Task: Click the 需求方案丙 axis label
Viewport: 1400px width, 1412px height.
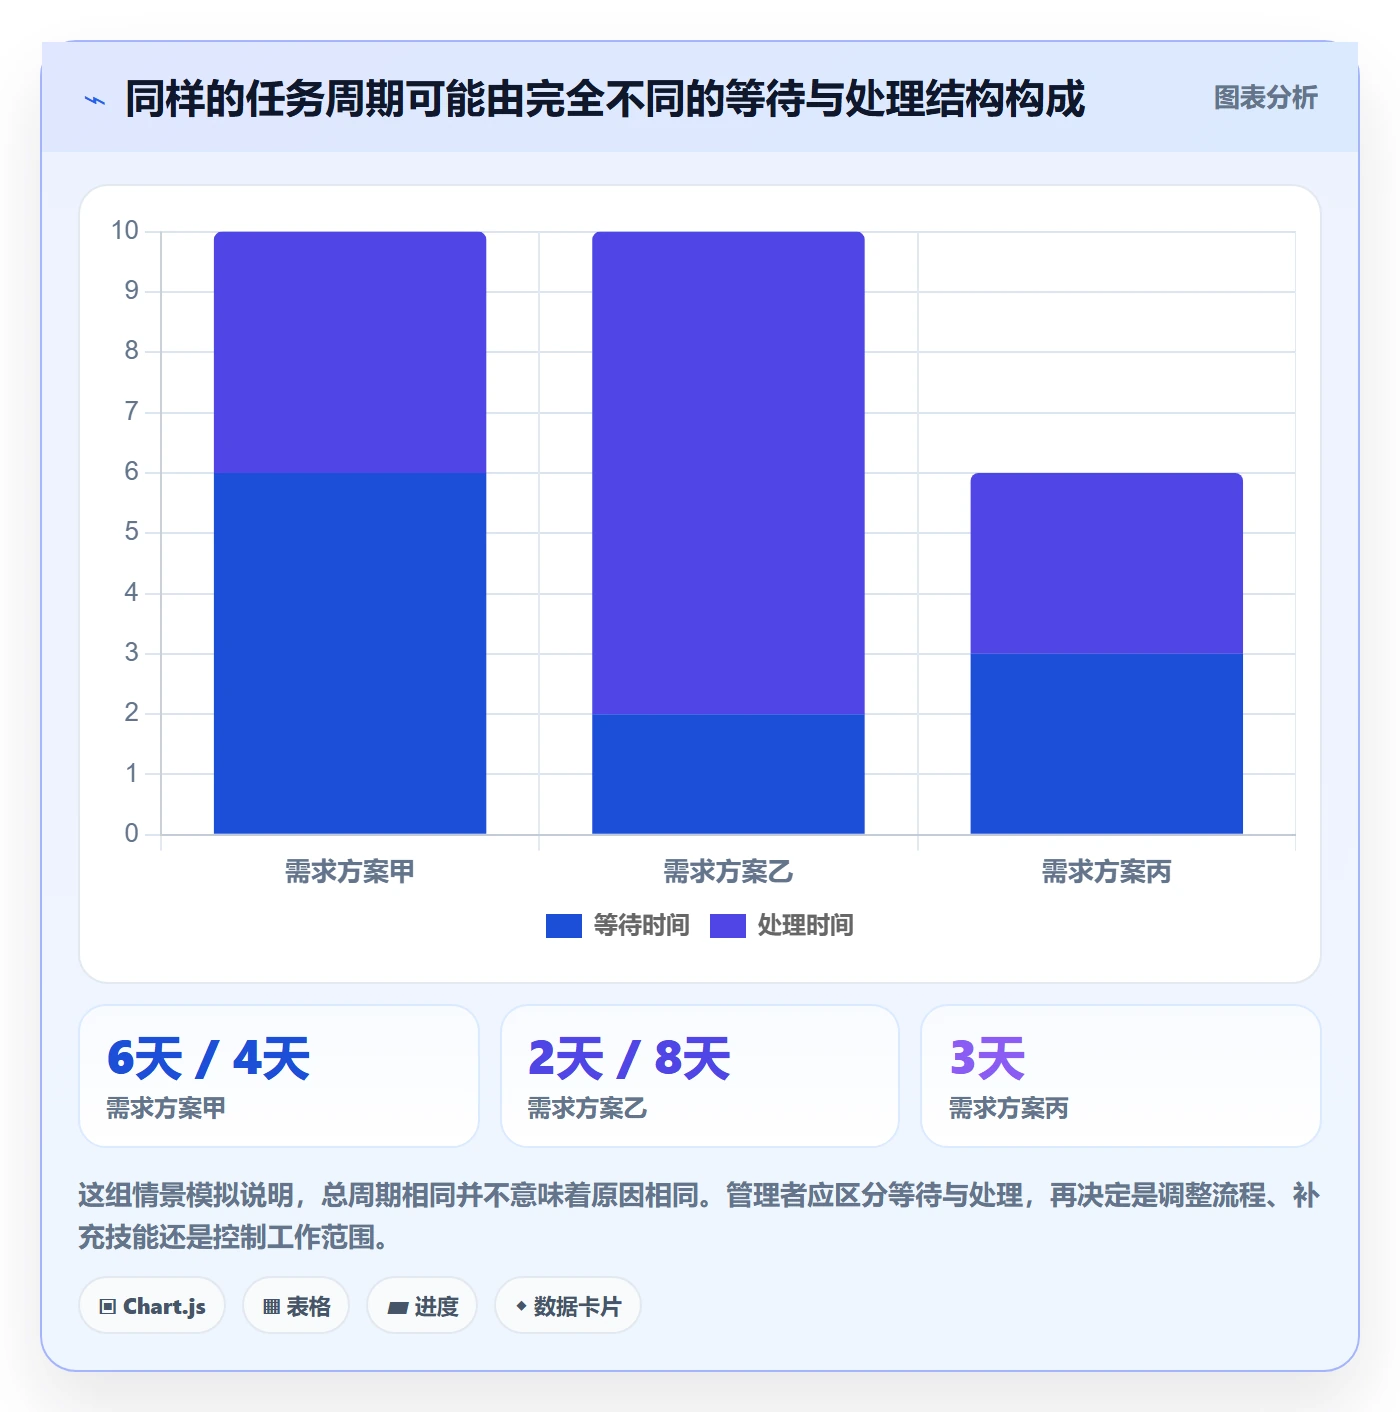Action: pos(1106,872)
